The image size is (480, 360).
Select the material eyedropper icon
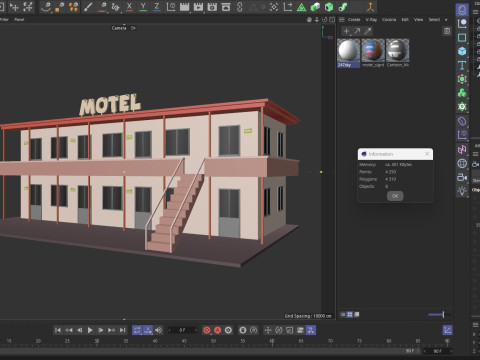click(x=368, y=31)
